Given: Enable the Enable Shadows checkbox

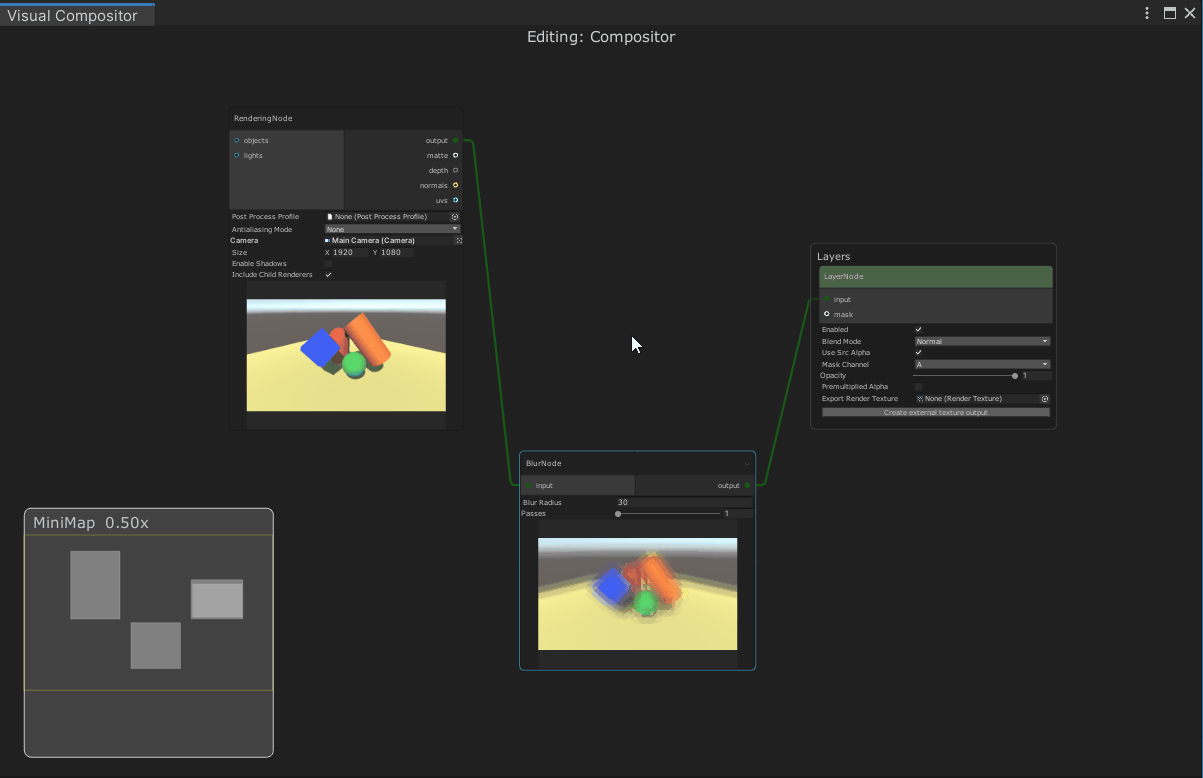Looking at the screenshot, I should (328, 264).
